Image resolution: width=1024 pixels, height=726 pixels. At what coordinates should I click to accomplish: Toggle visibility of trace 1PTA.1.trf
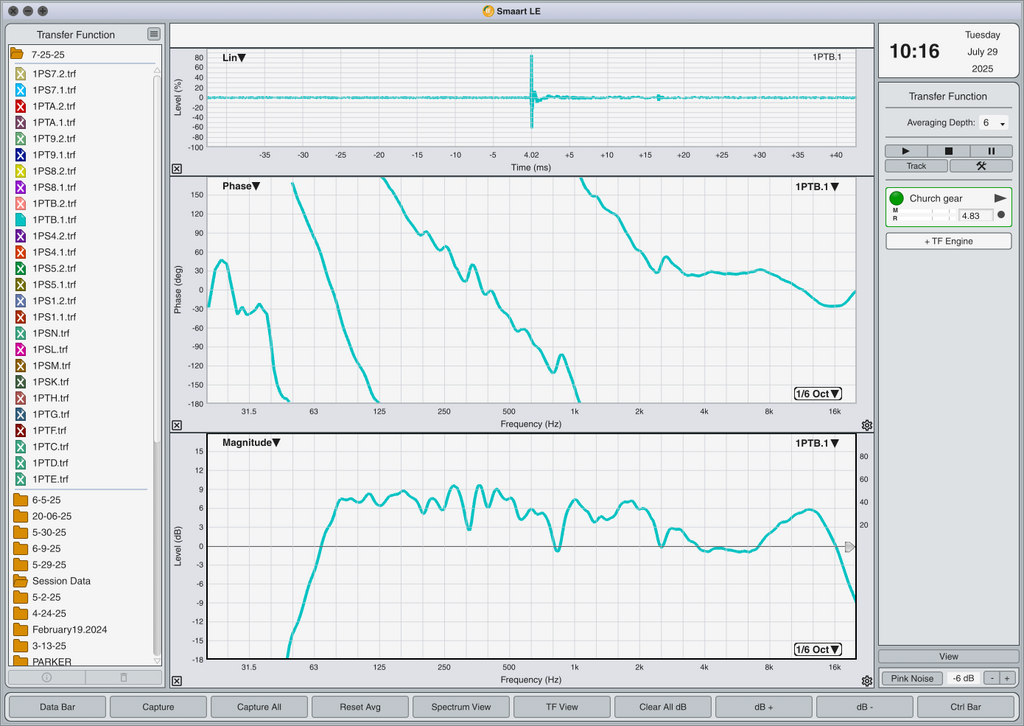tap(20, 122)
